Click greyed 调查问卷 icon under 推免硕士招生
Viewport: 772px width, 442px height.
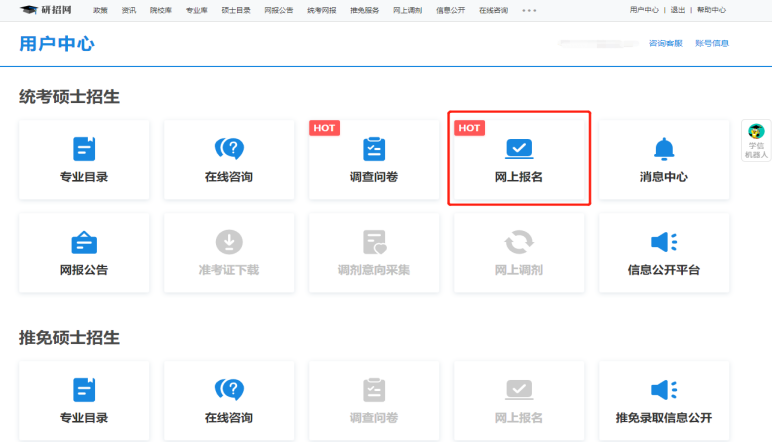click(374, 390)
